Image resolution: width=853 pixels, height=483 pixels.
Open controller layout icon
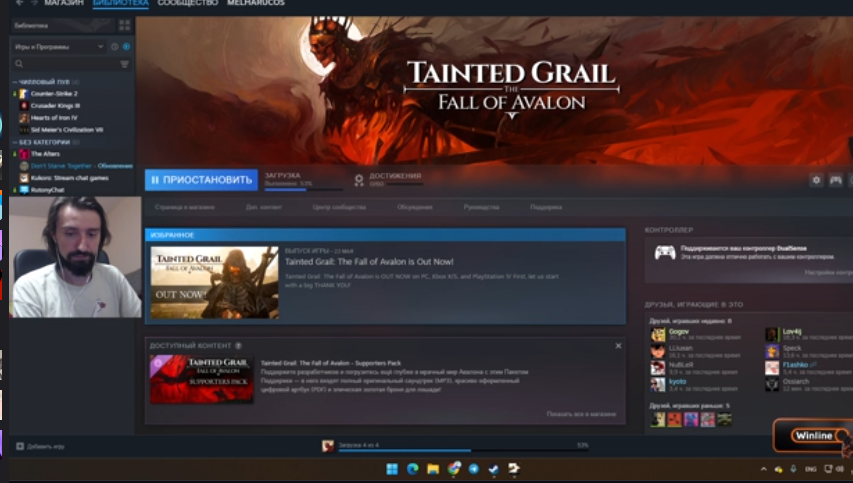click(x=836, y=179)
